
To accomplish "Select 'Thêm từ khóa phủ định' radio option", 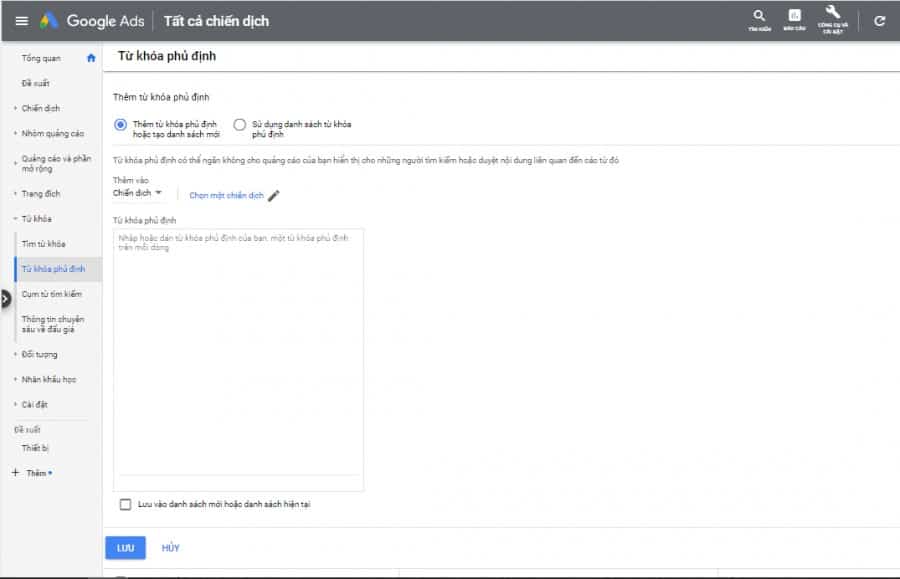I will pos(121,125).
